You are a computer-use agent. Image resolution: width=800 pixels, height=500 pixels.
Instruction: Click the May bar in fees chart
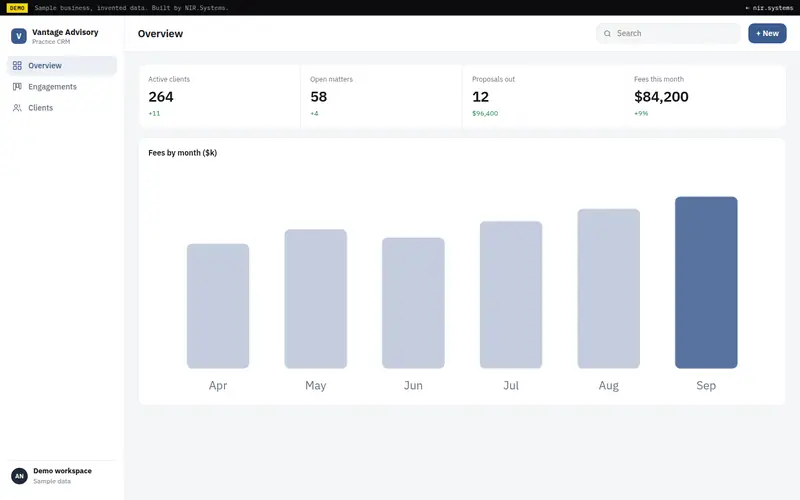click(x=316, y=299)
